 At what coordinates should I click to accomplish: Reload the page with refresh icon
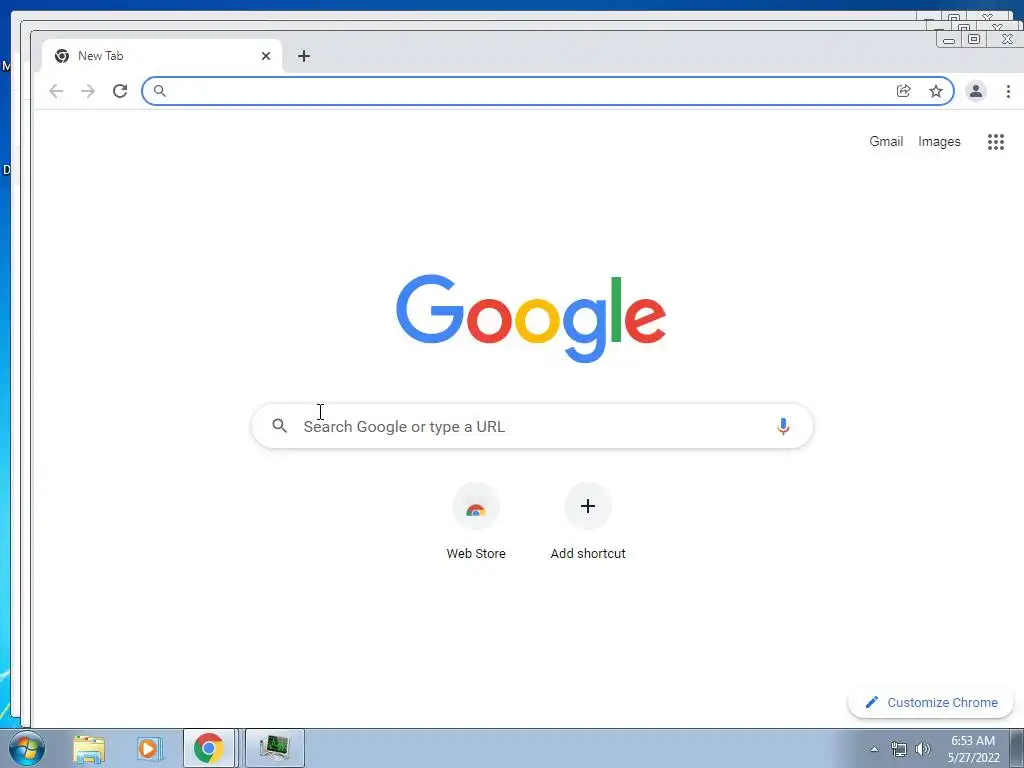[120, 91]
